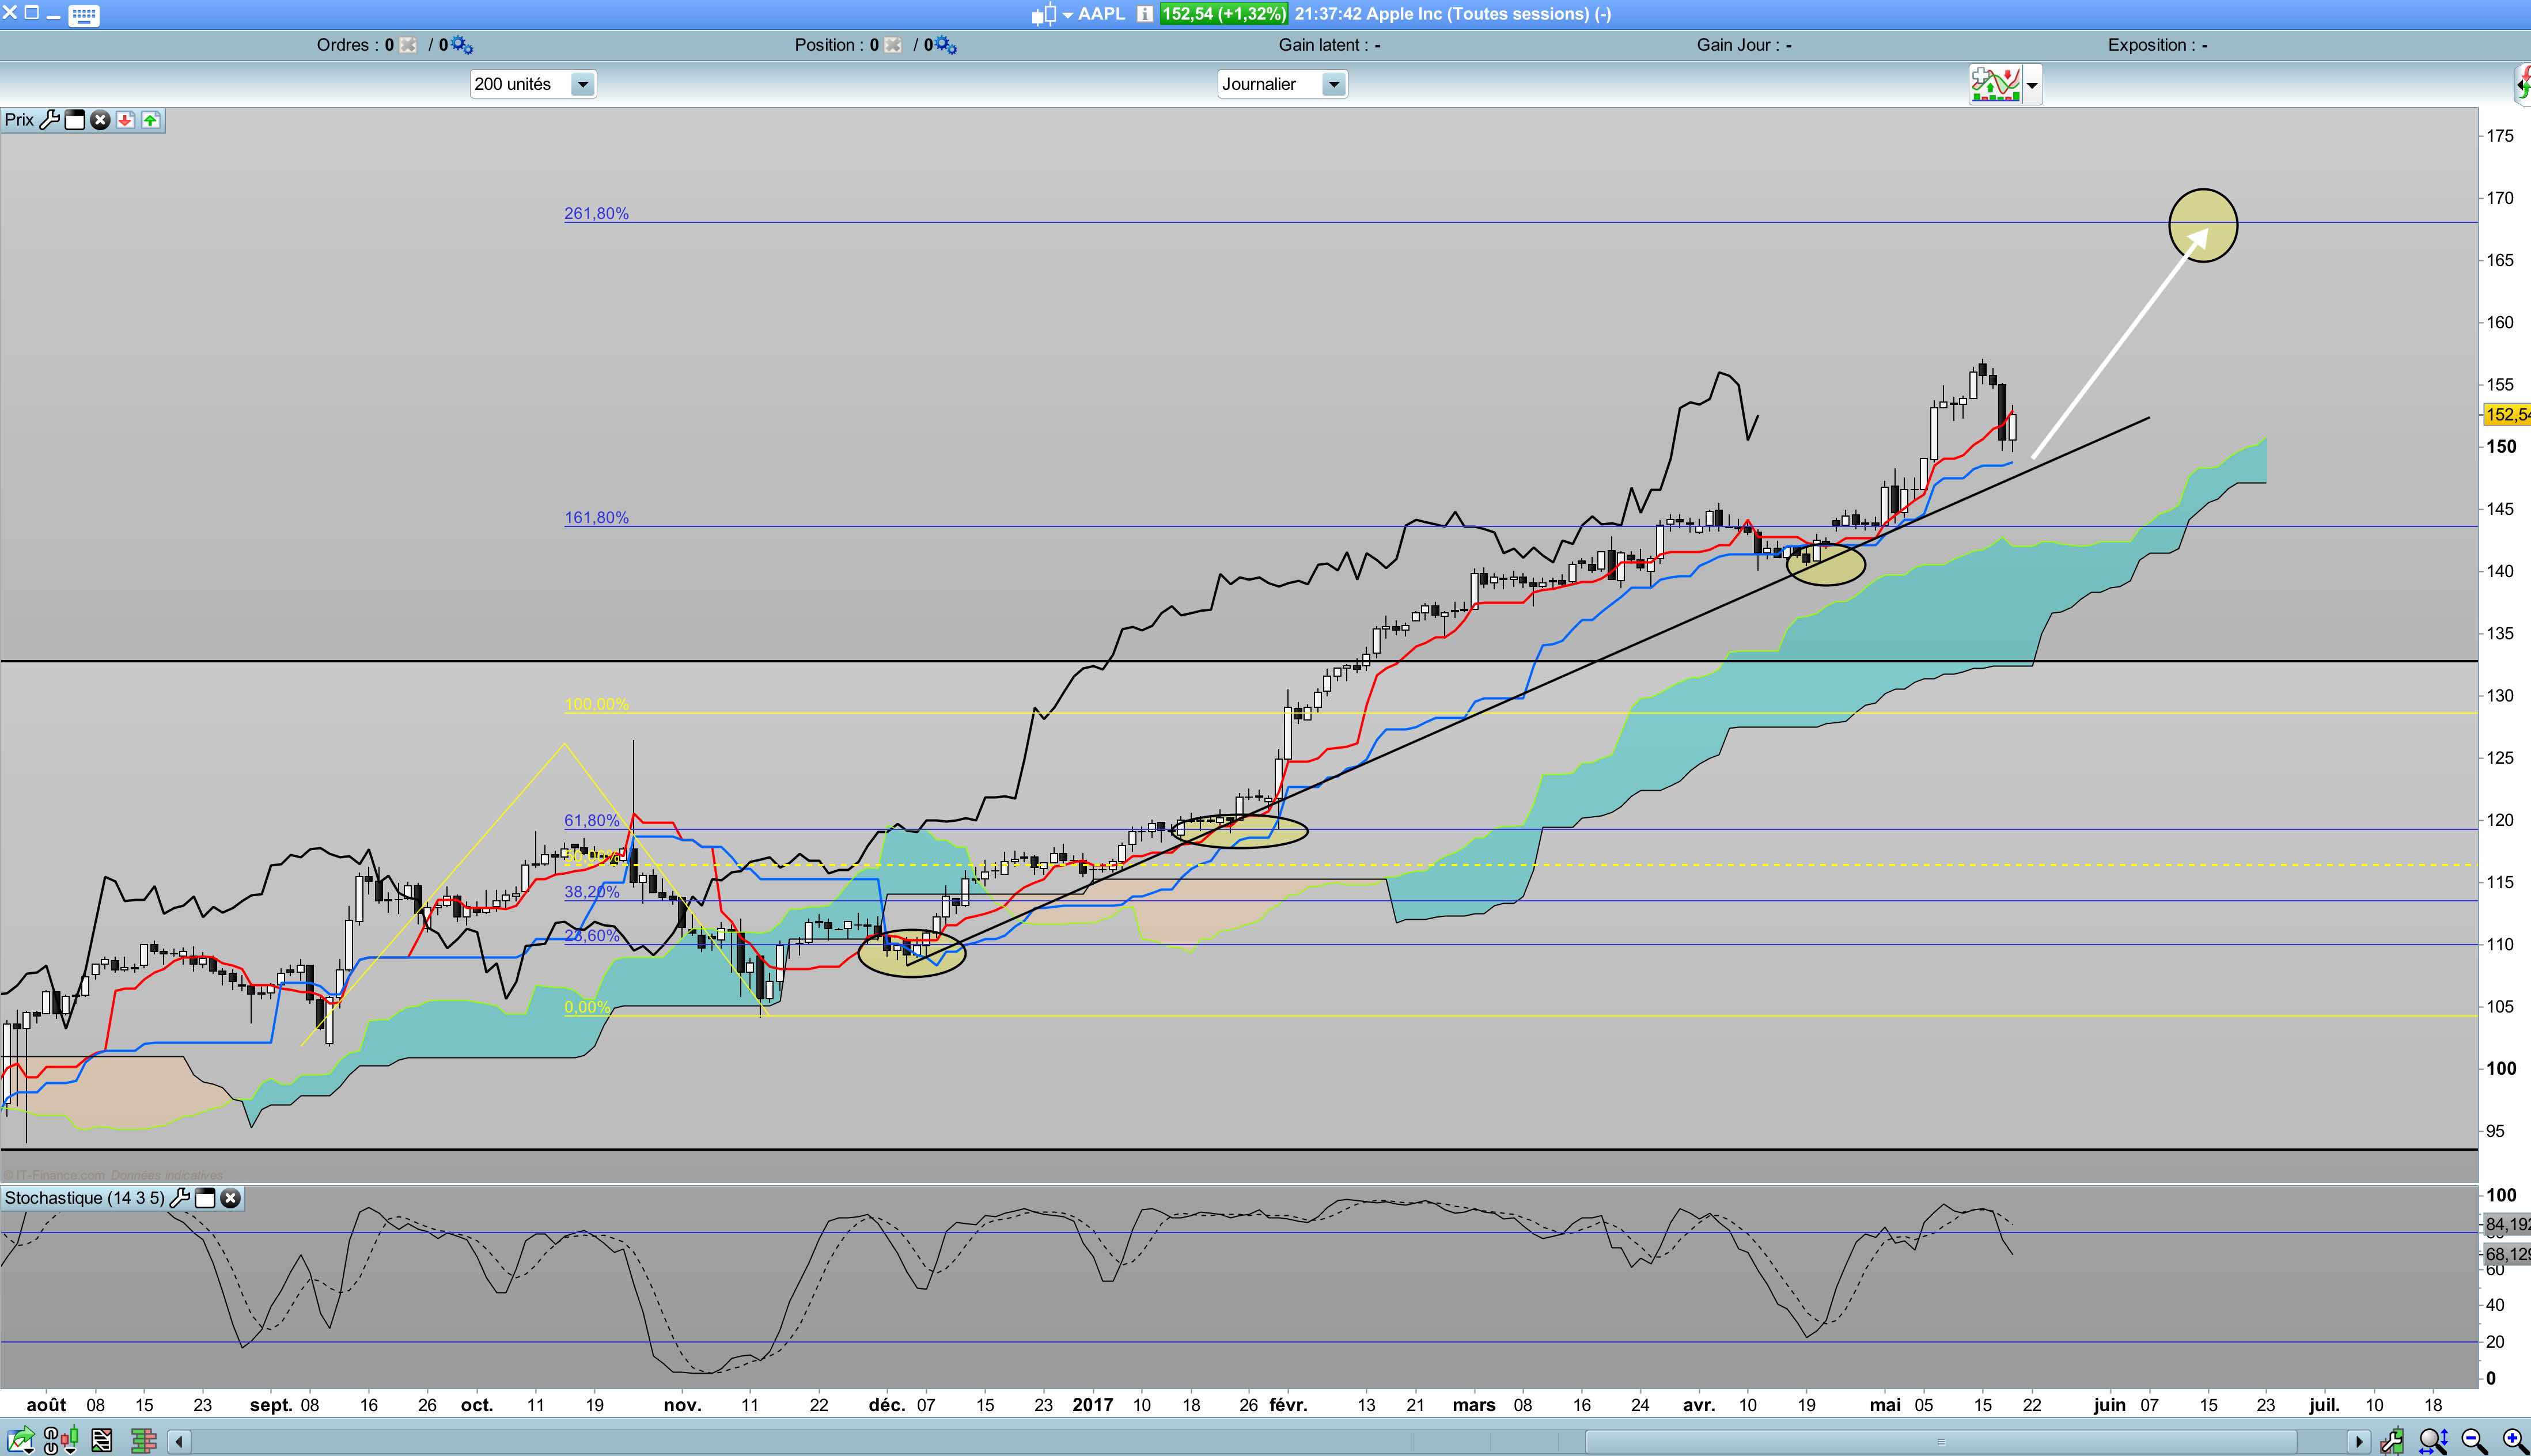Move Prix panel down with red arrow
The height and width of the screenshot is (1456, 2531).
[x=125, y=120]
